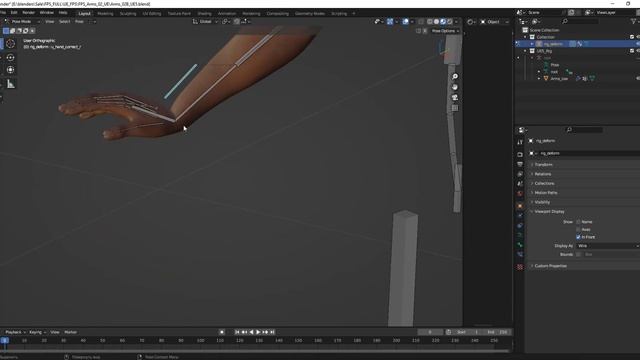Open the Select menu in viewport header
Image resolution: width=640 pixels, height=360 pixels.
[64, 22]
